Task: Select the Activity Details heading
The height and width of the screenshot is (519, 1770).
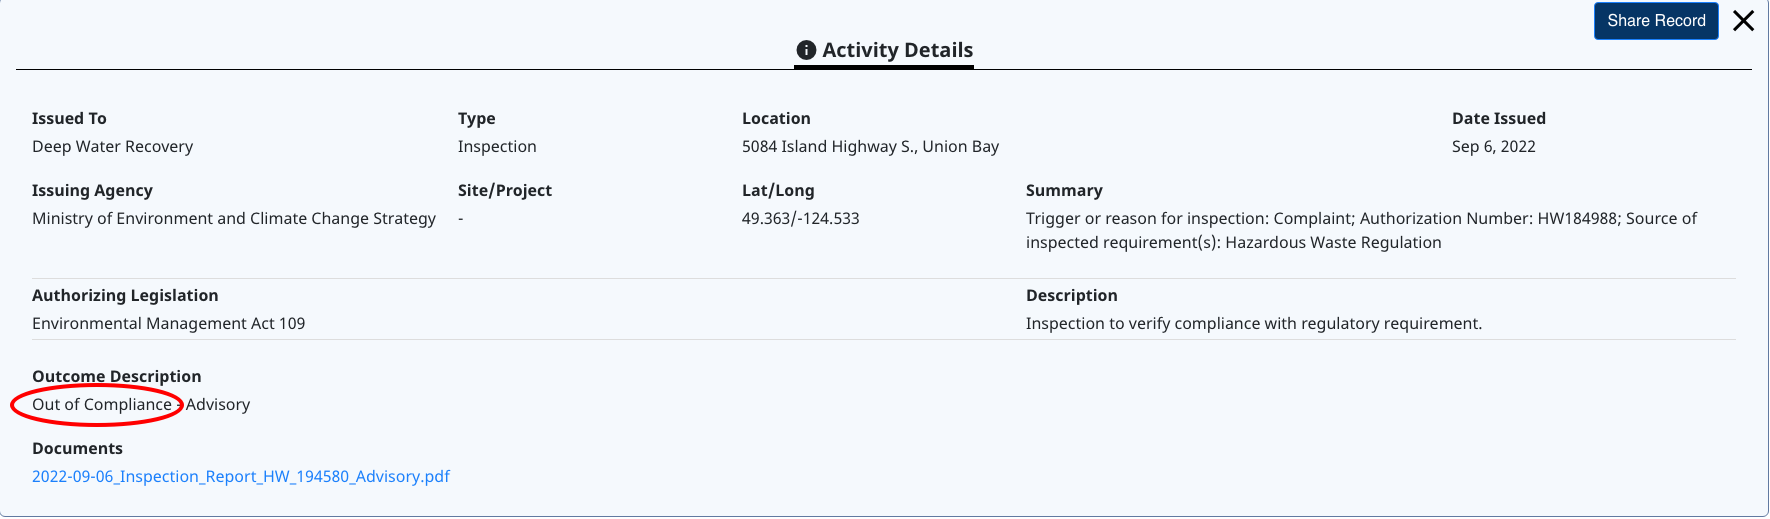Action: coord(897,50)
